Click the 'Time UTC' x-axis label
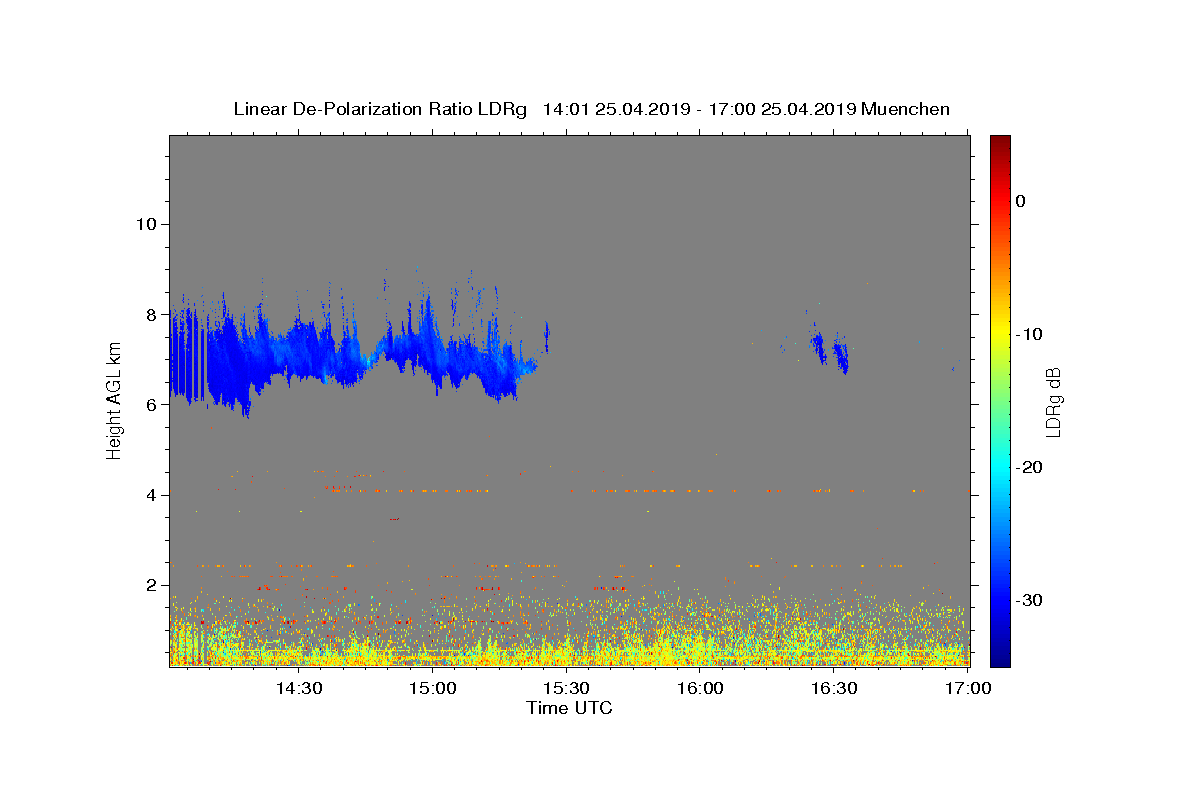The width and height of the screenshot is (1200, 800). click(569, 708)
